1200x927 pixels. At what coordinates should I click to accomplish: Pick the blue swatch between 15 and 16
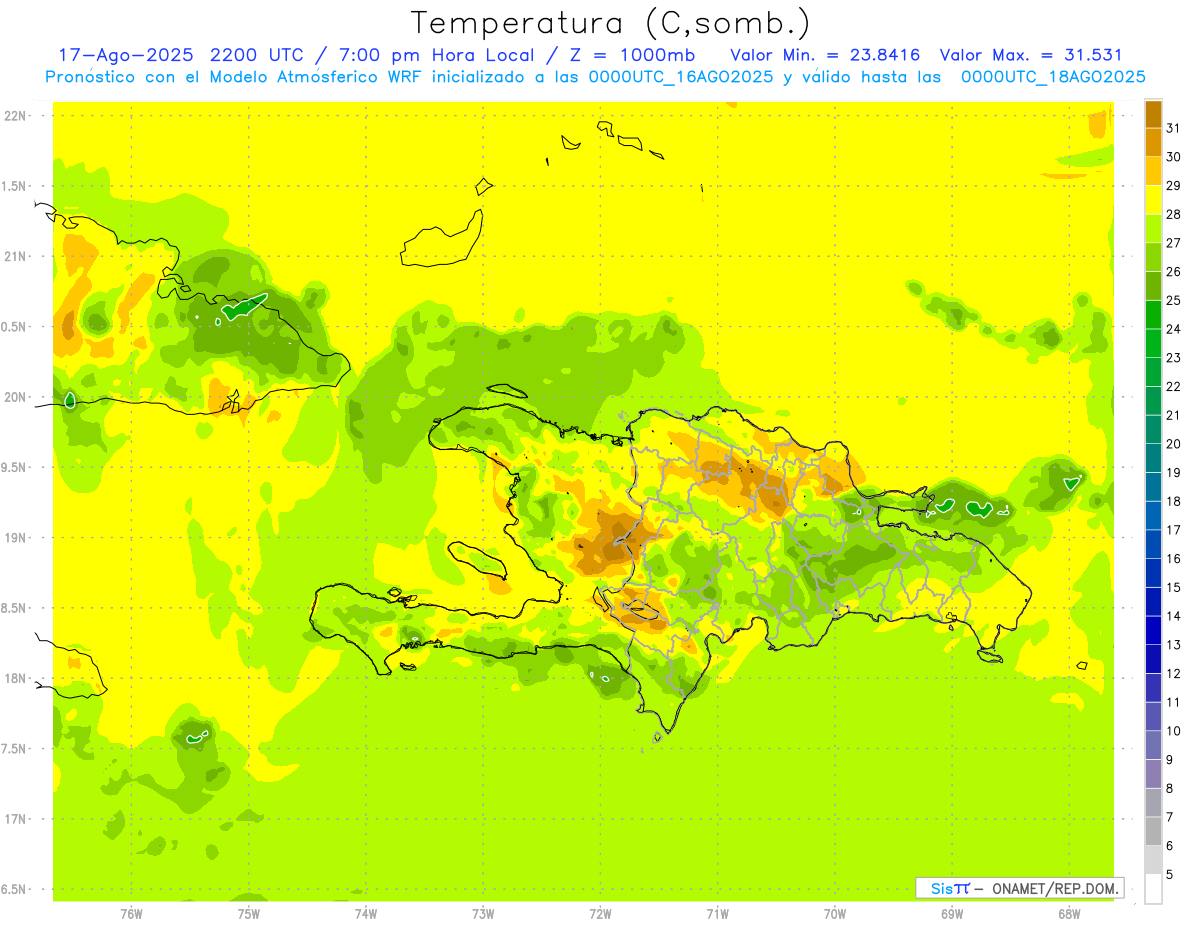pos(1153,573)
